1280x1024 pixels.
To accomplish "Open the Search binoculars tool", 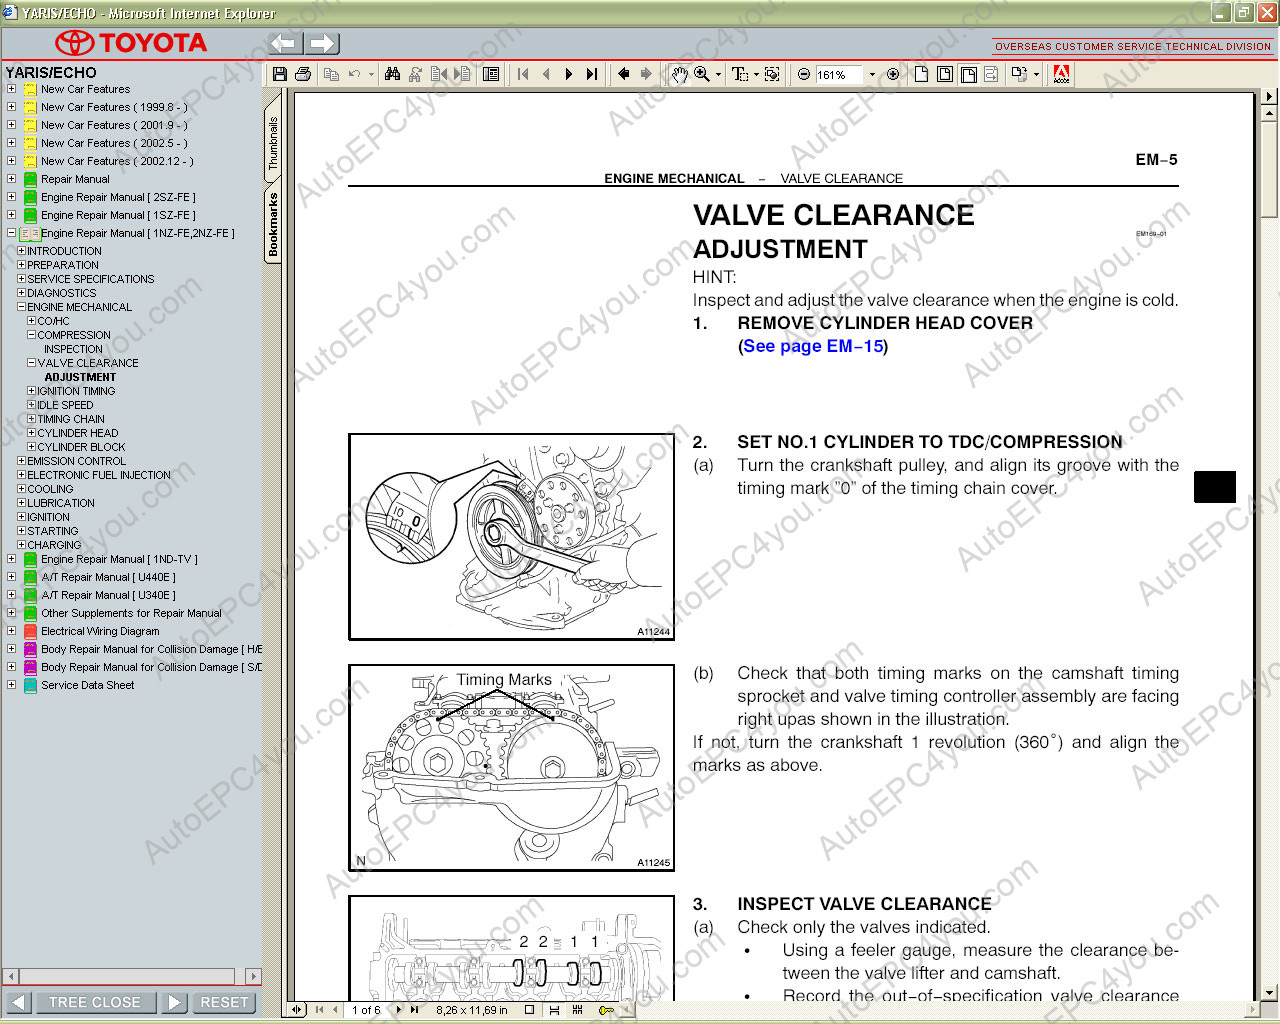I will click(392, 74).
